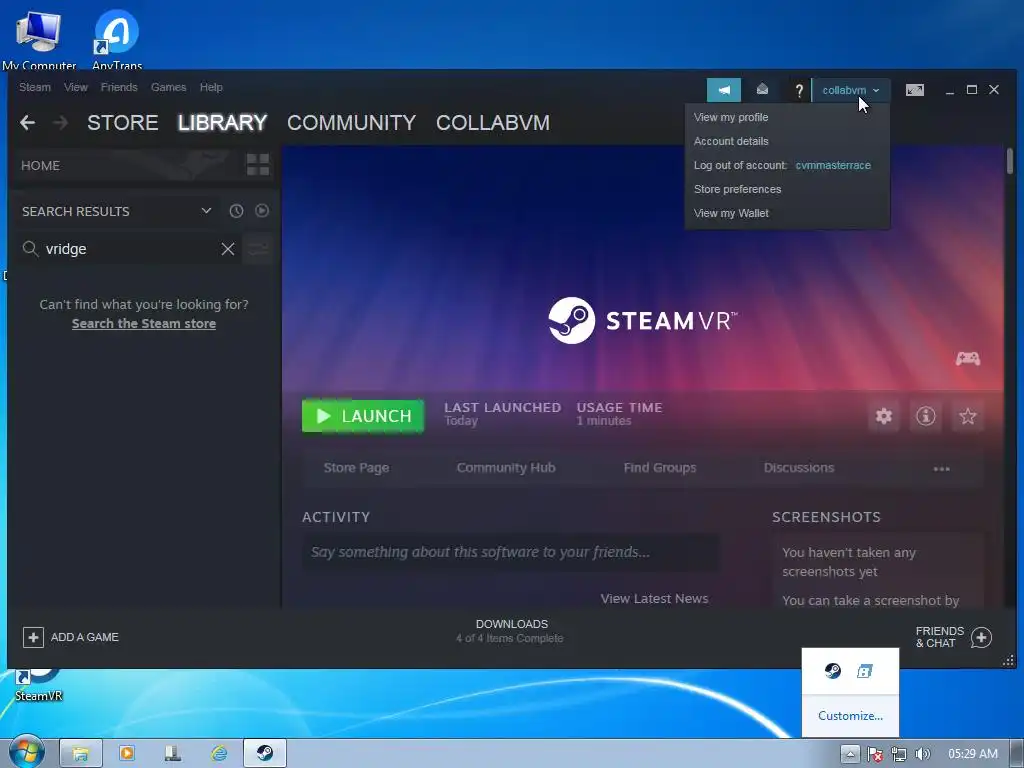Open Internet Explorer from taskbar
Viewport: 1024px width, 768px height.
219,753
